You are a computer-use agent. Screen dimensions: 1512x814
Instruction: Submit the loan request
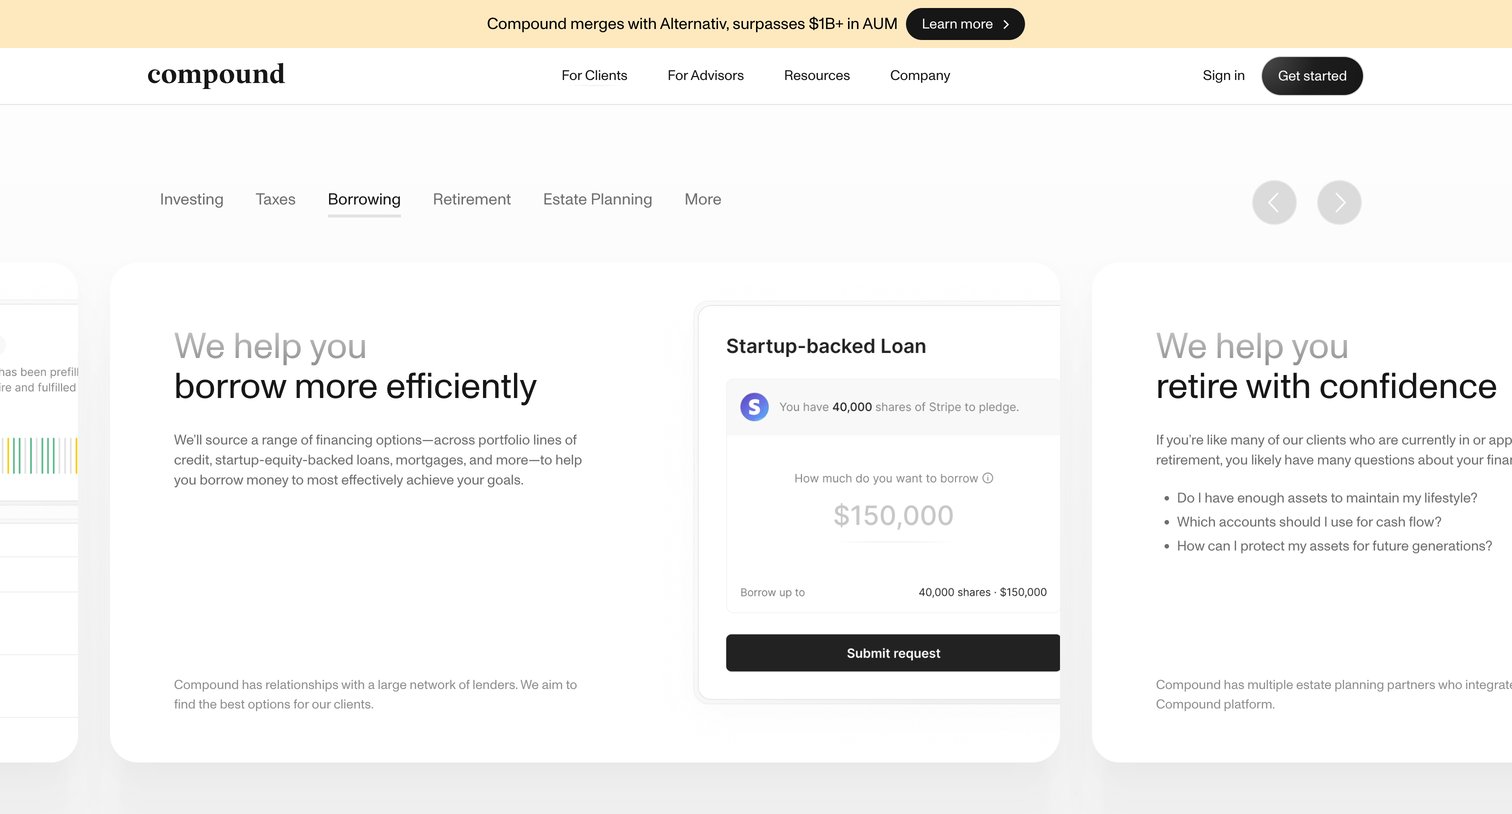coord(893,653)
